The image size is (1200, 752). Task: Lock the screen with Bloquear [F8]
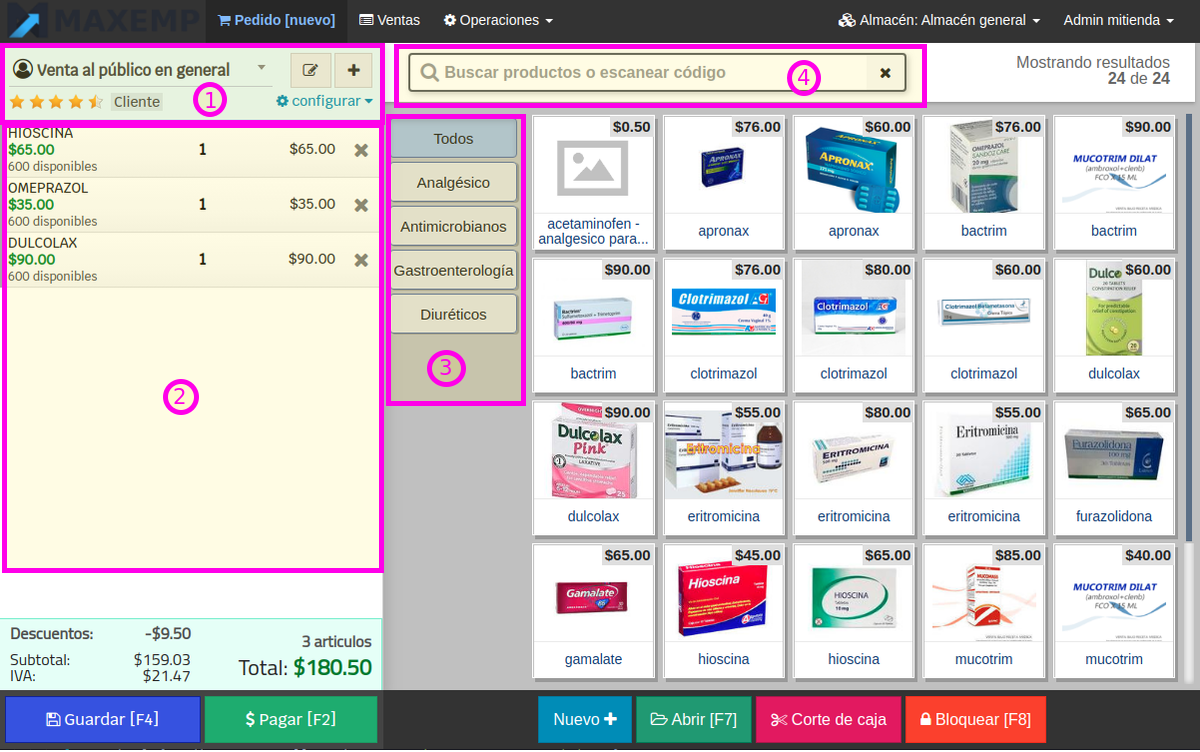pos(975,719)
